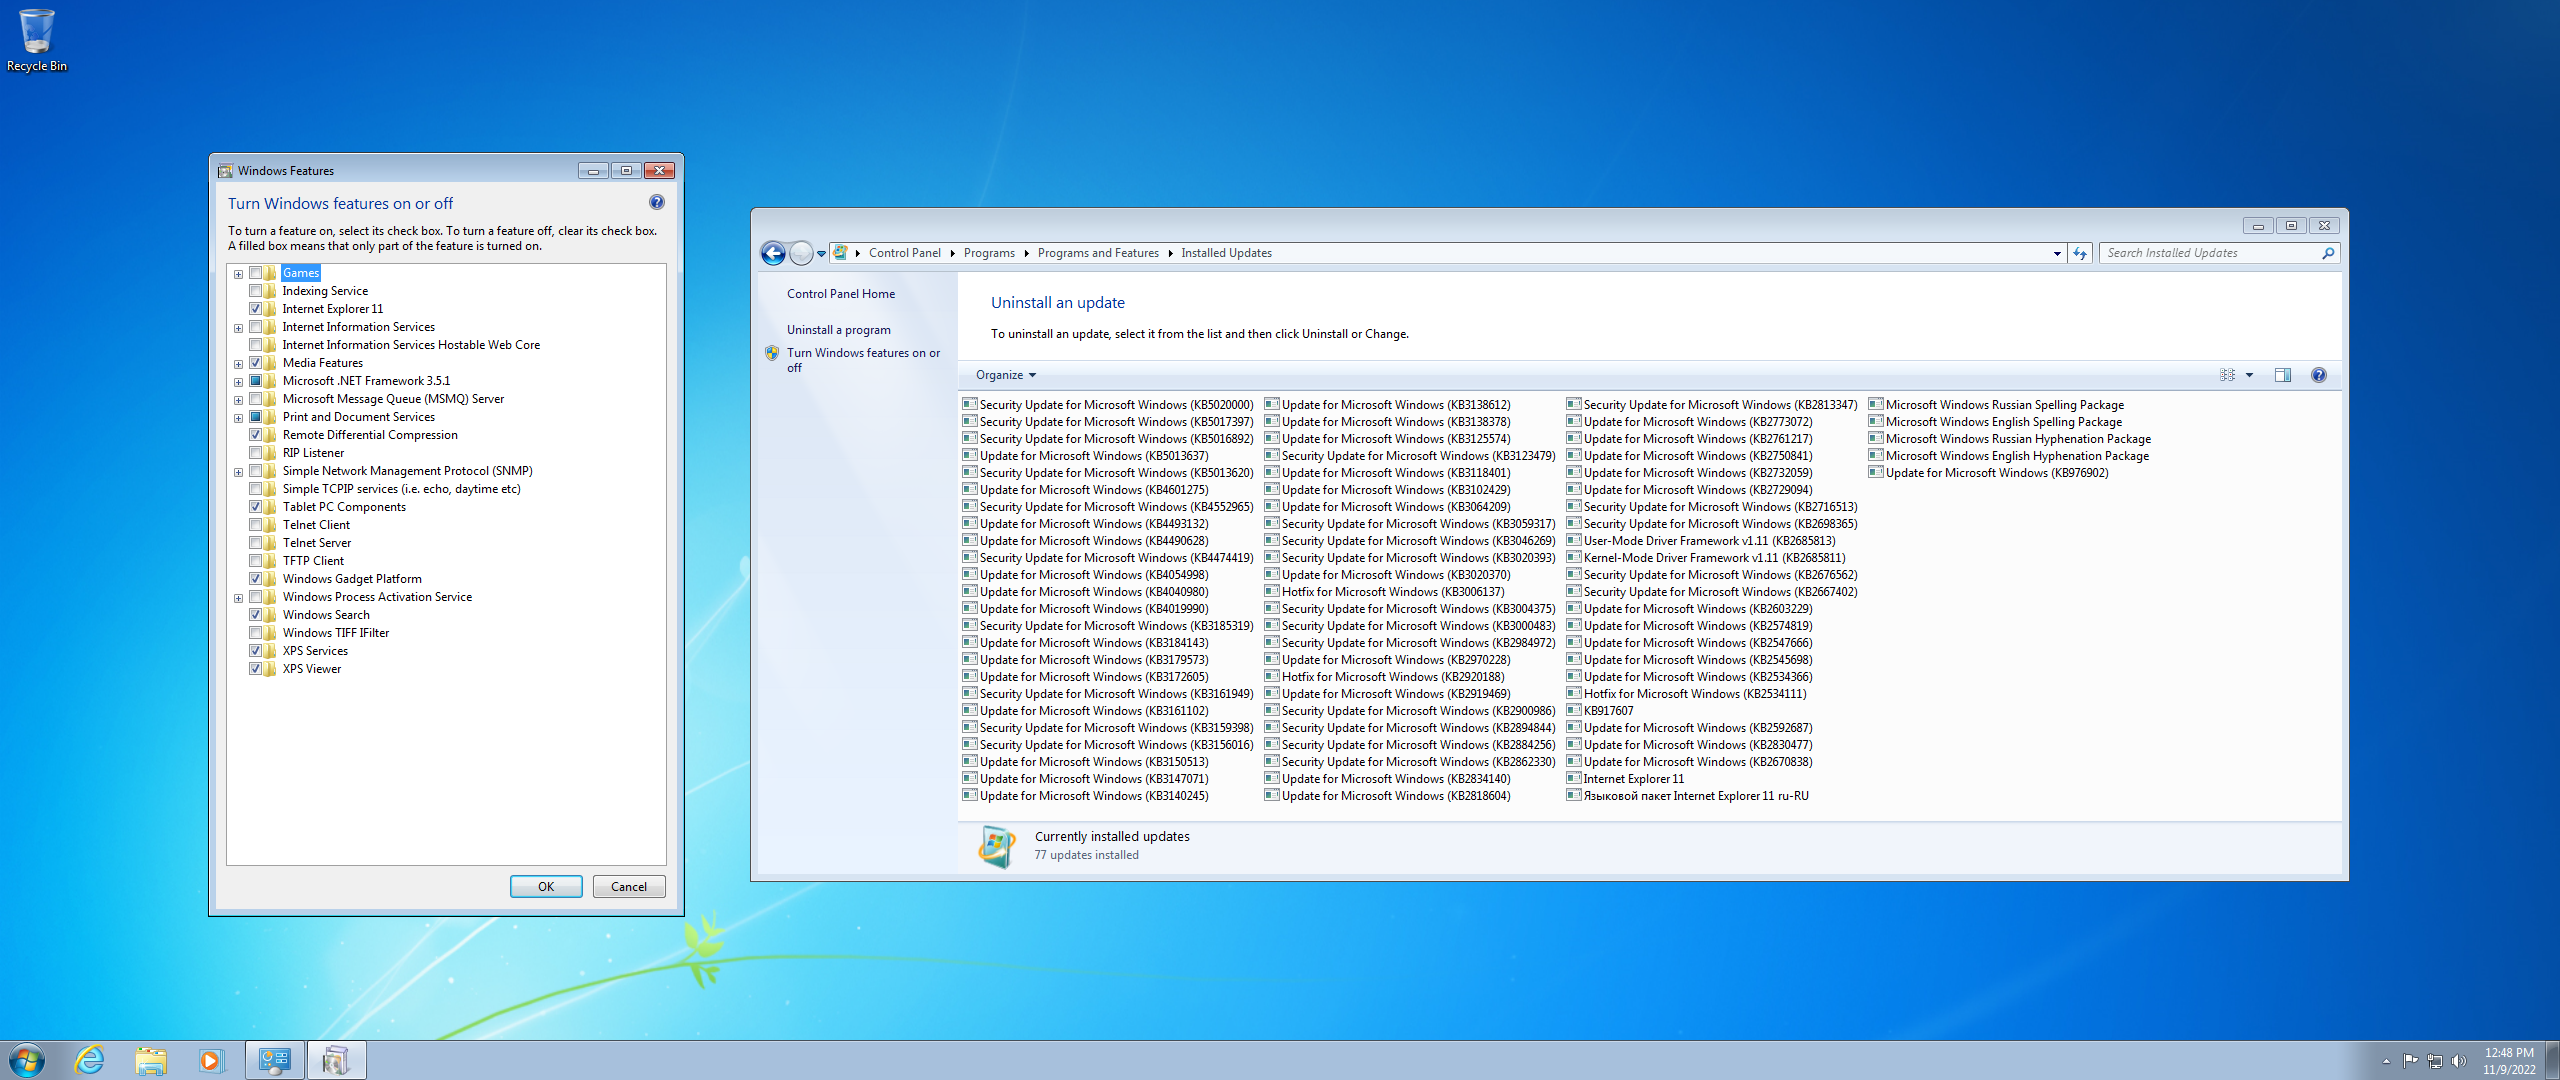Select Security Update KB5017397 entry
This screenshot has height=1080, width=2560.
[1108, 422]
